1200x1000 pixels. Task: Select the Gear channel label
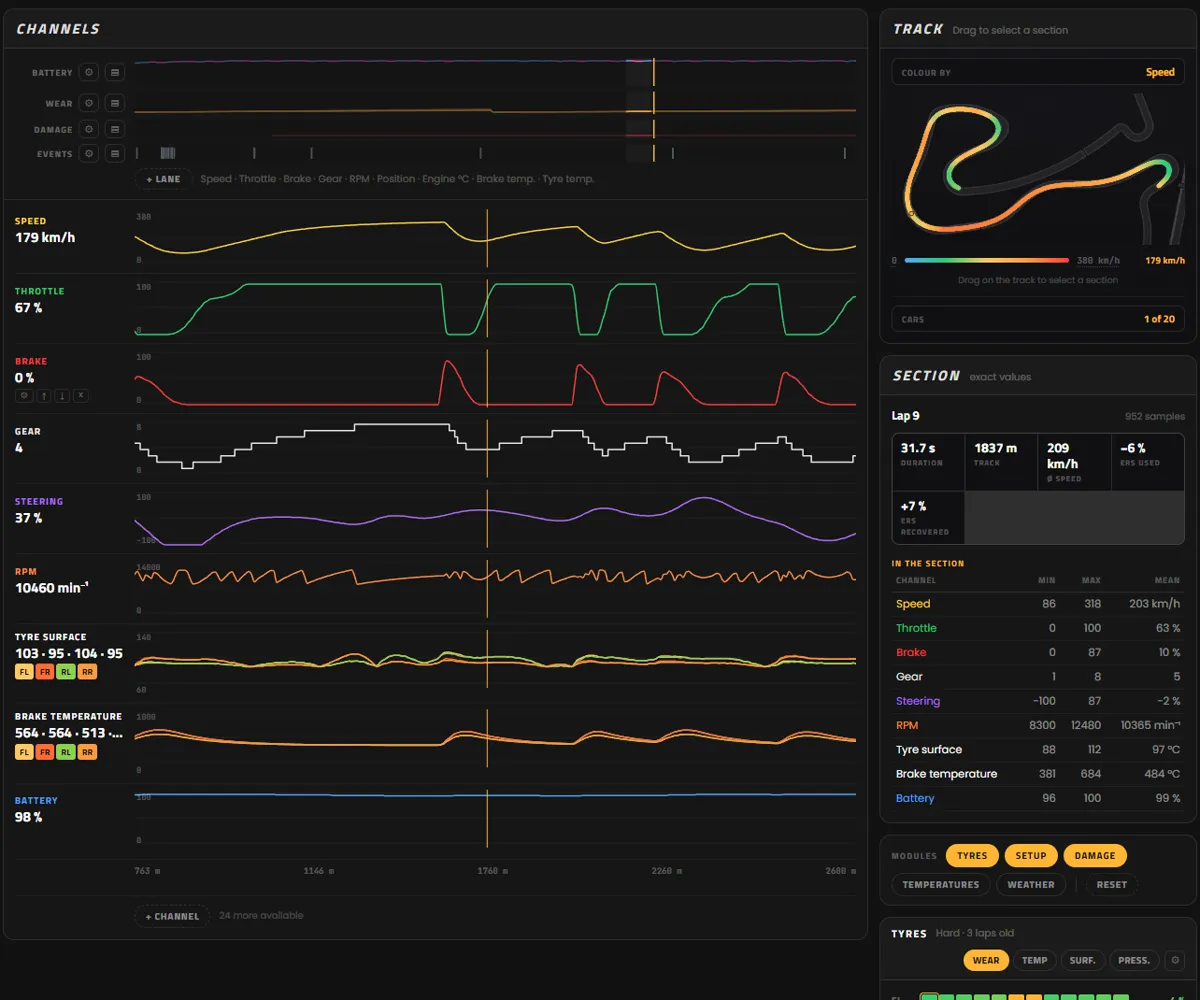[x=28, y=431]
